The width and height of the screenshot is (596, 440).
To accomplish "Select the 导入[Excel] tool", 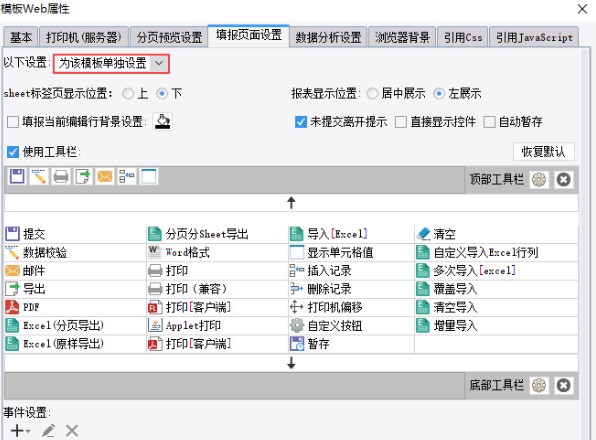I will tap(352, 234).
